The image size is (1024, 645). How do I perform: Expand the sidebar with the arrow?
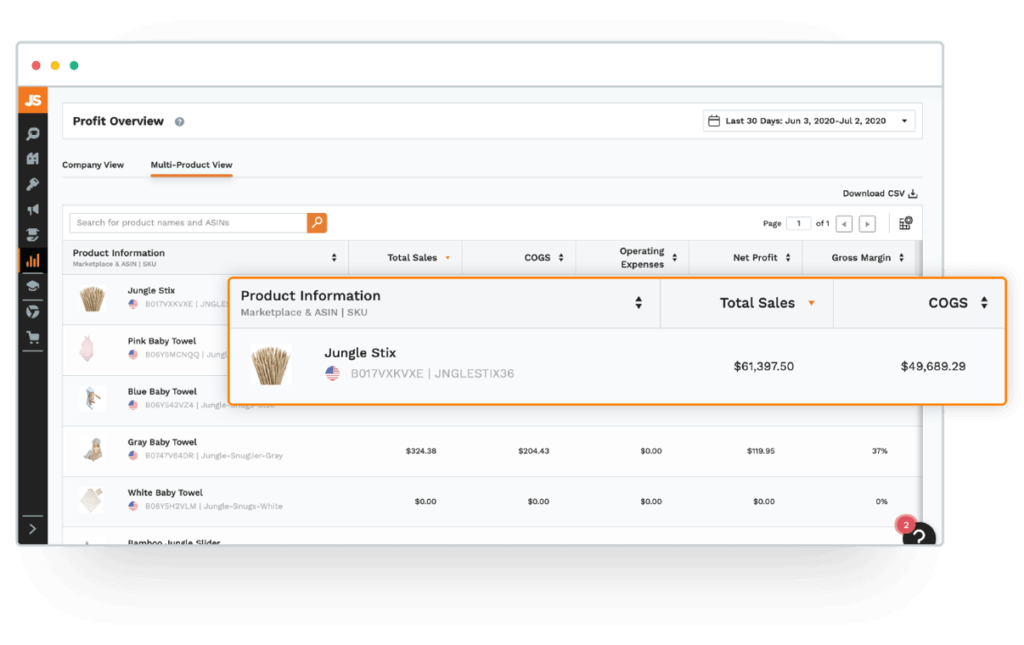tap(33, 529)
